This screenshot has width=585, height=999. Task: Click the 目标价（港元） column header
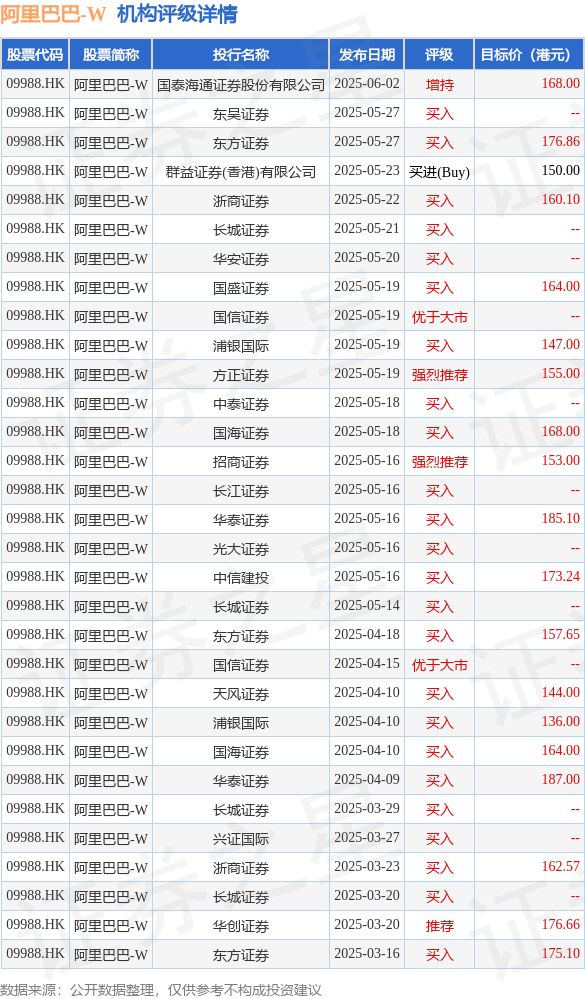coord(529,55)
